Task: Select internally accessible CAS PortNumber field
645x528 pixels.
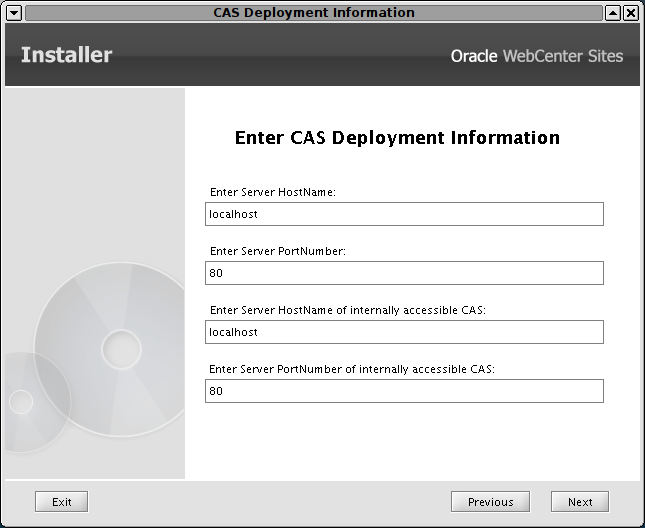Action: click(x=404, y=391)
